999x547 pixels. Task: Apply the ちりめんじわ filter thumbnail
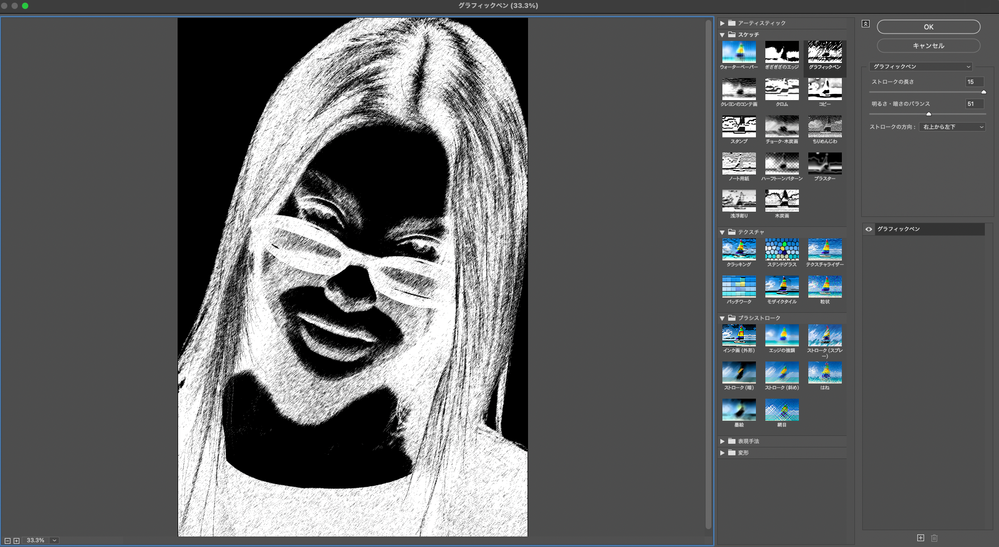(824, 126)
